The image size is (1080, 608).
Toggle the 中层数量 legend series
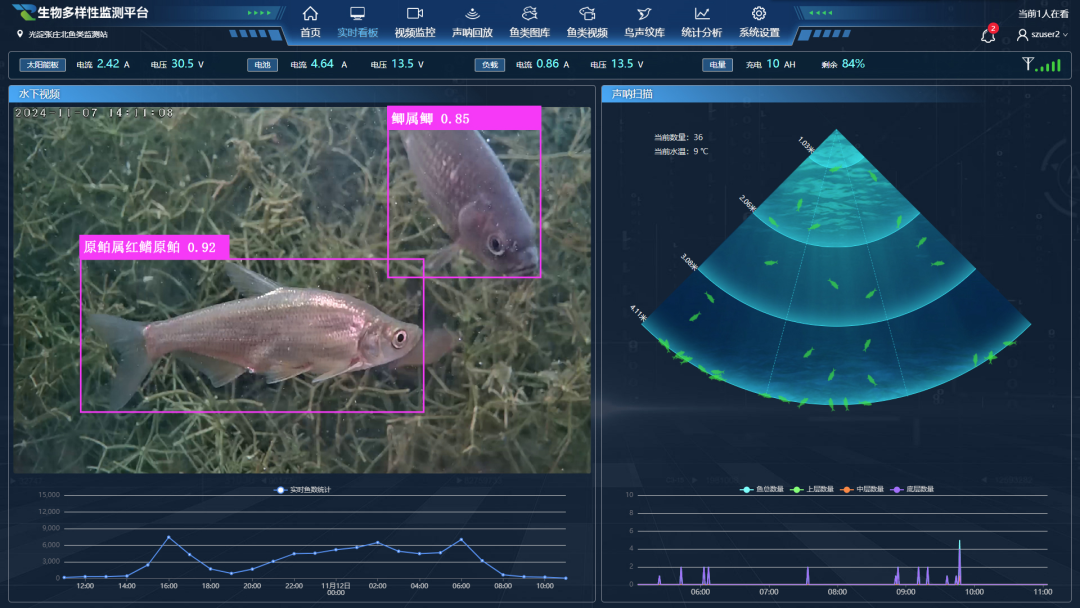tap(861, 489)
